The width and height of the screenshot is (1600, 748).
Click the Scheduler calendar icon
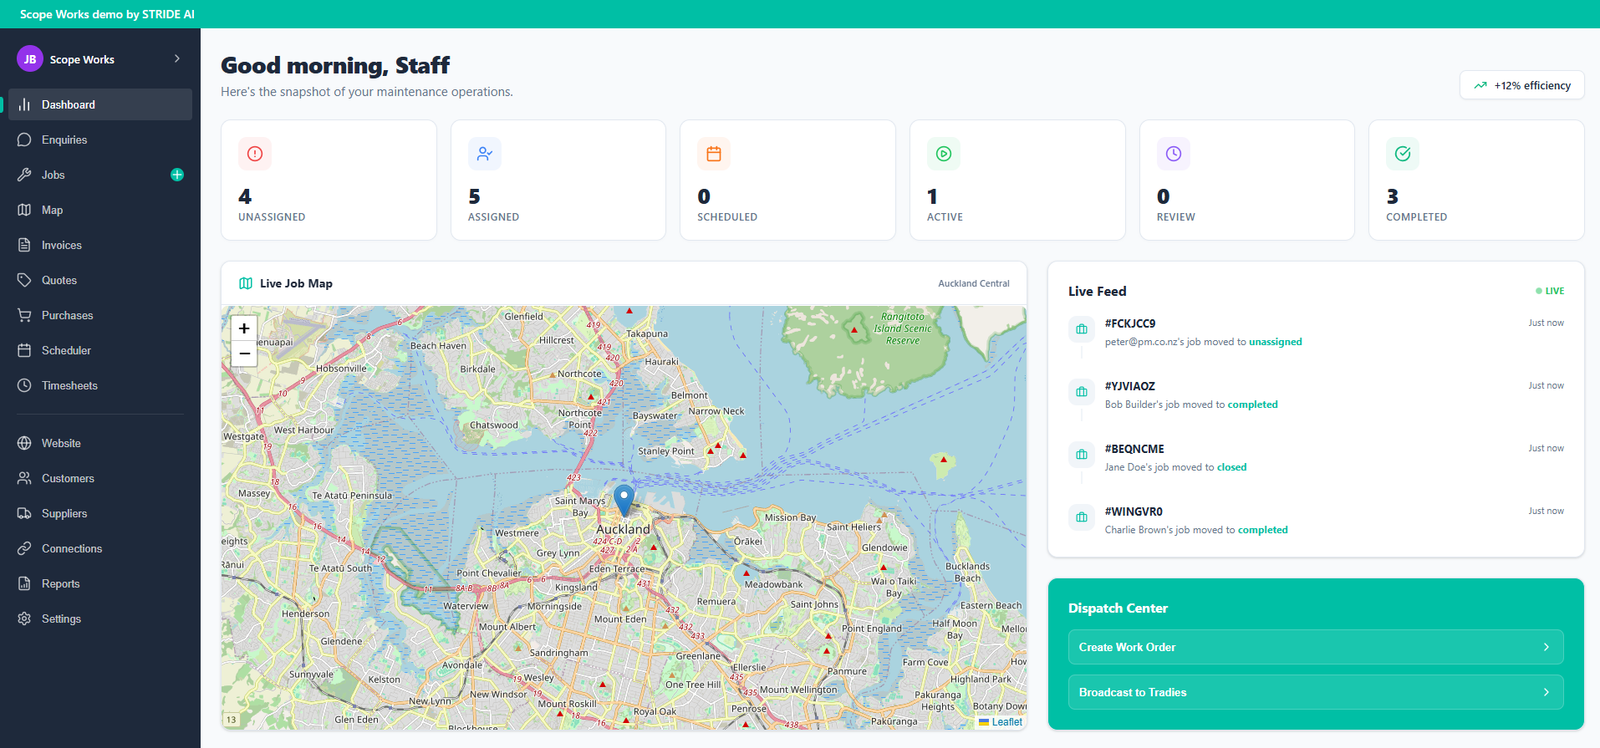pos(24,350)
